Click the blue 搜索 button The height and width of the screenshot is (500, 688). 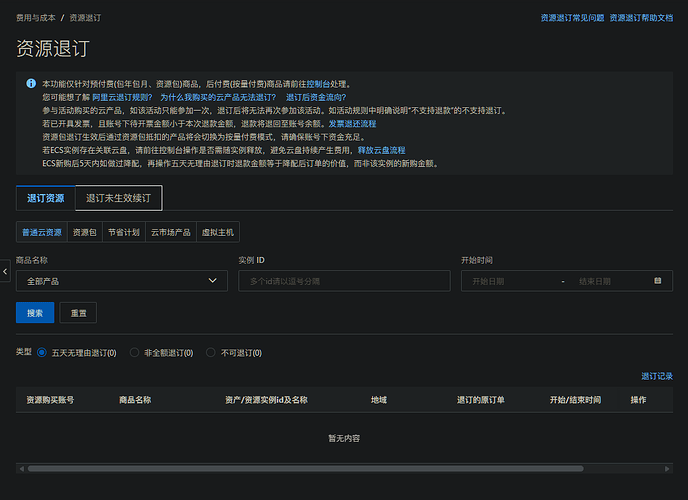[x=35, y=313]
